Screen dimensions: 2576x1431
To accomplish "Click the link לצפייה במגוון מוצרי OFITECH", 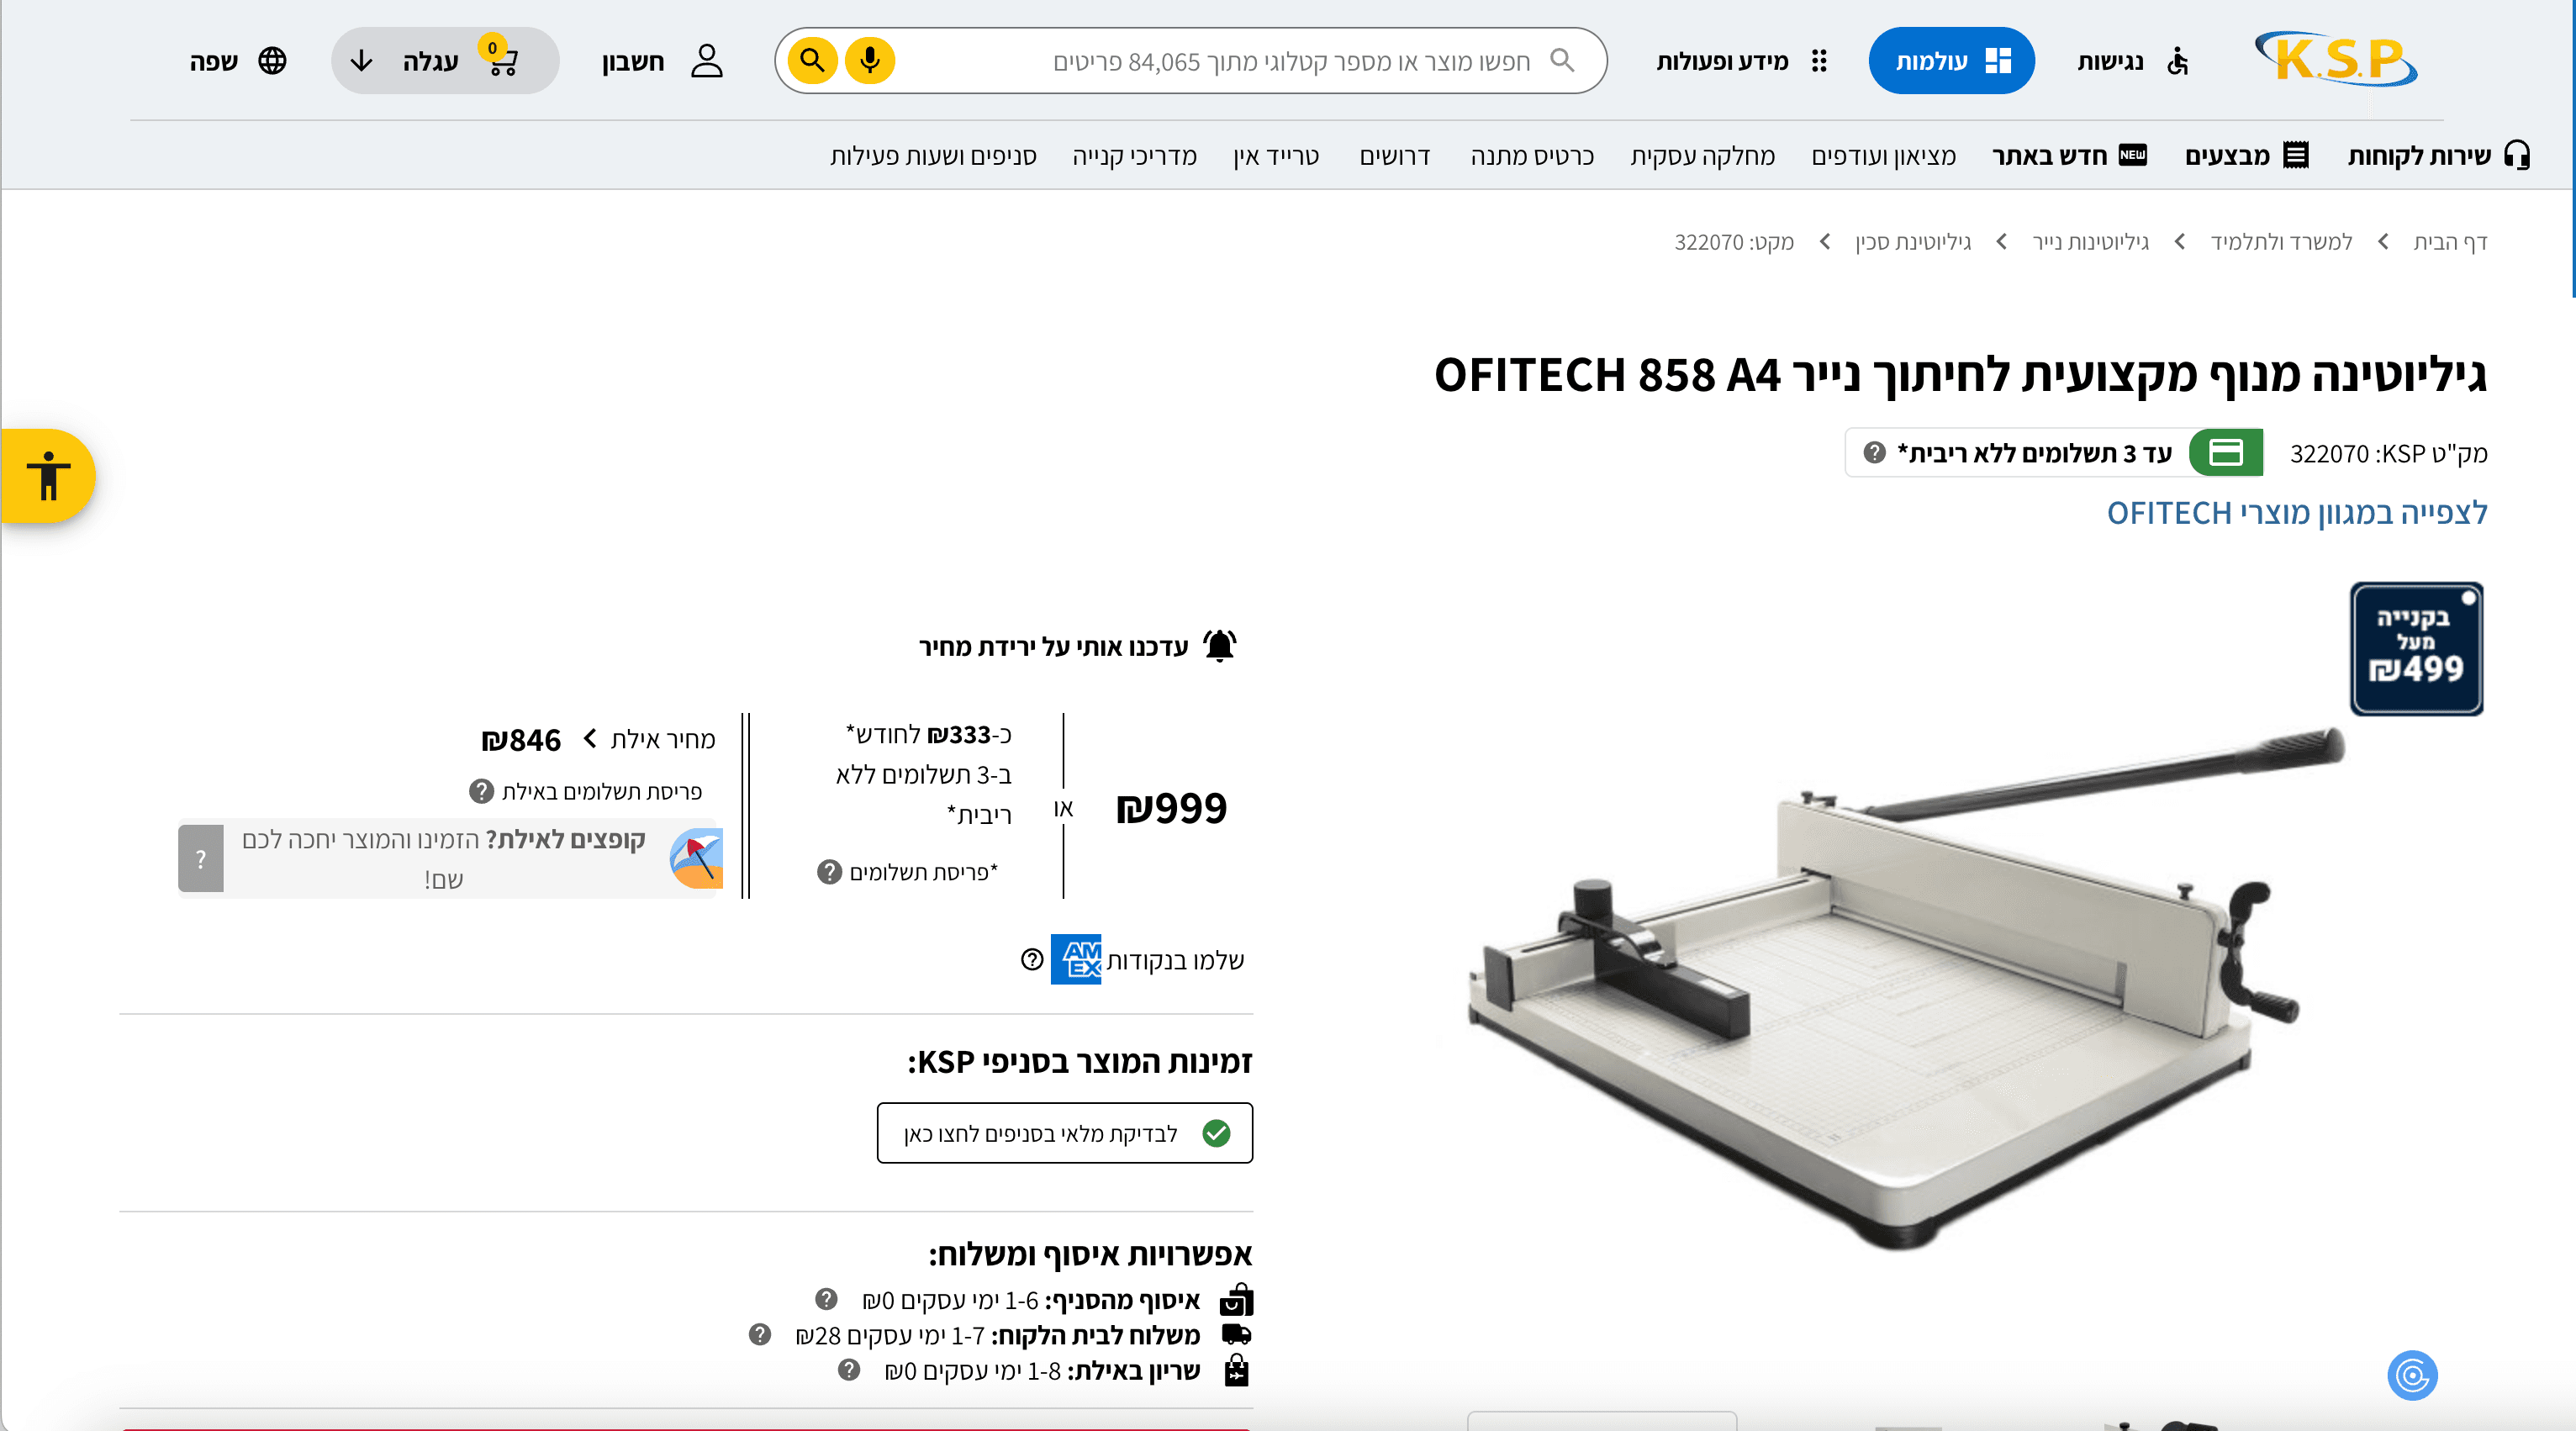I will [x=2297, y=513].
